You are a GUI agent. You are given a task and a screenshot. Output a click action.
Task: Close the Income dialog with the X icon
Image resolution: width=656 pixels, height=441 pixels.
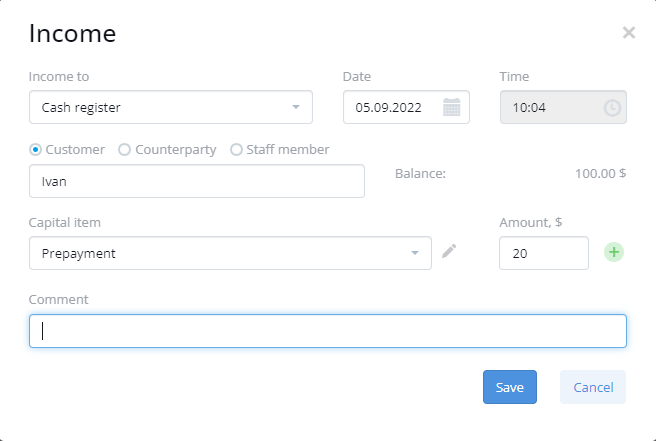point(629,33)
